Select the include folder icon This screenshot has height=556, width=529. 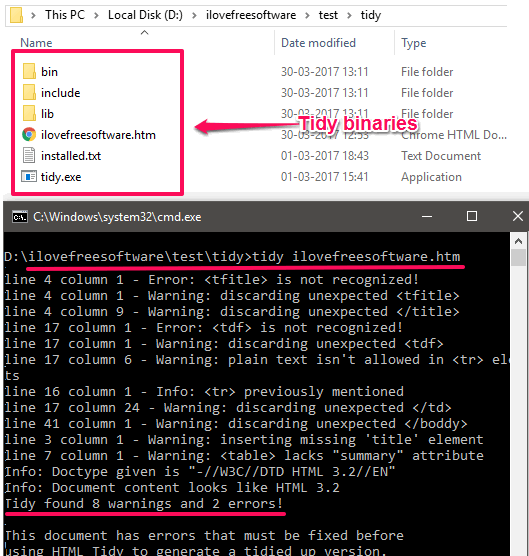29,92
